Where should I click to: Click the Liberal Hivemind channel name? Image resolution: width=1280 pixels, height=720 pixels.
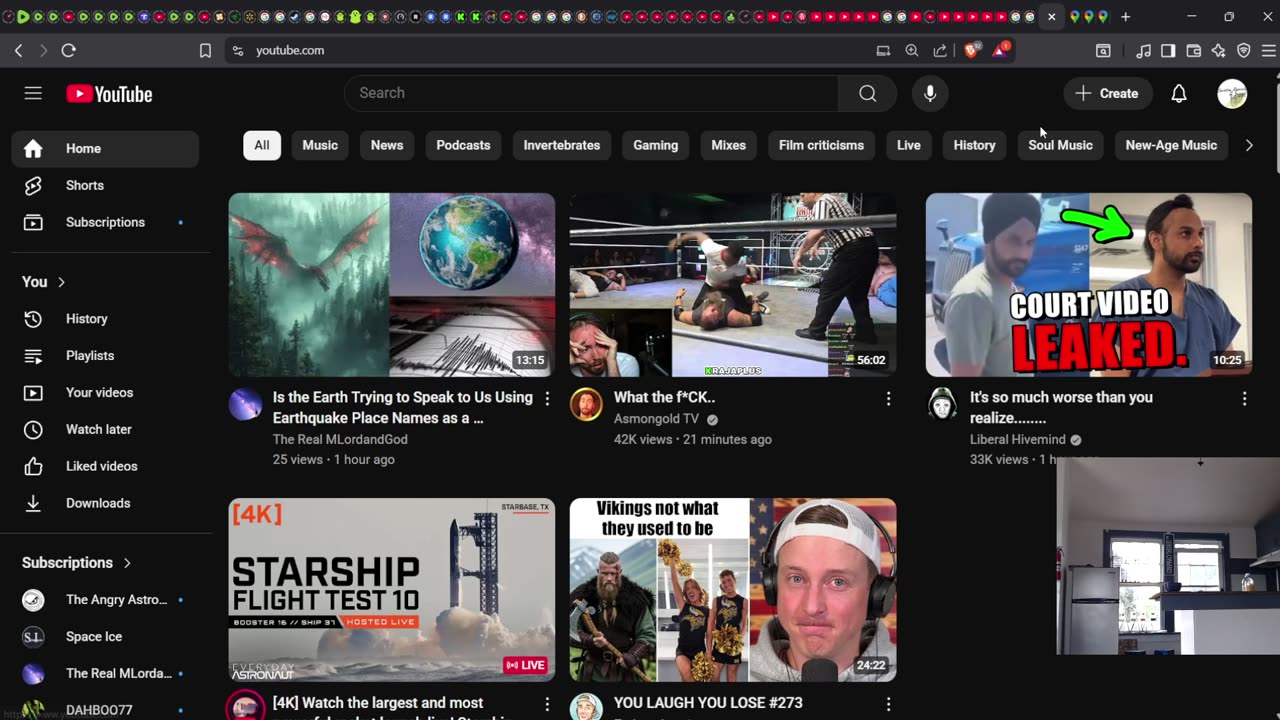click(x=1017, y=439)
